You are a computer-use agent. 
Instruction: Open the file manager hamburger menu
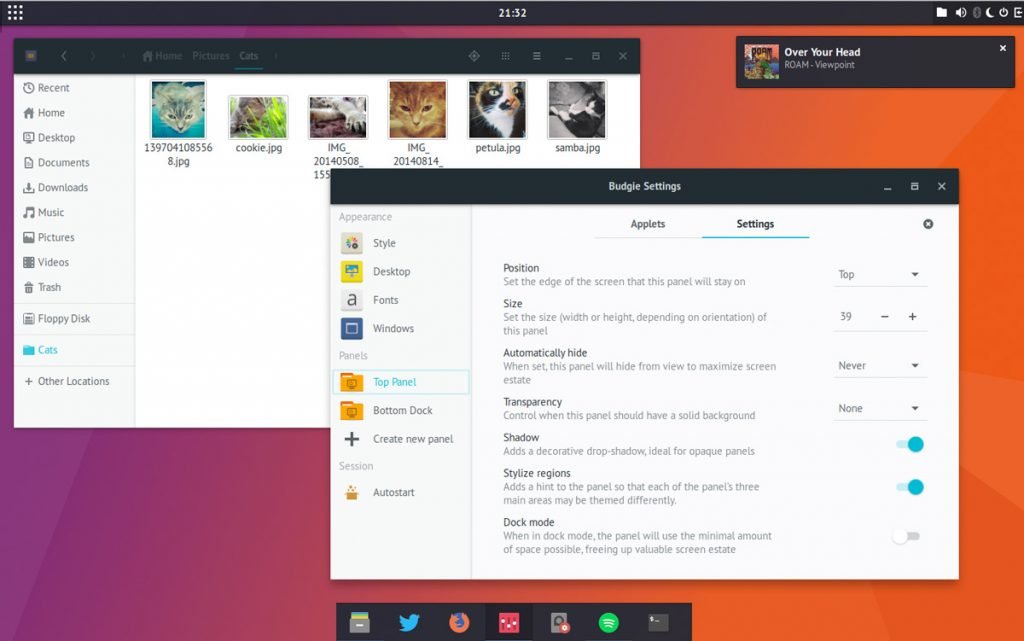tap(537, 56)
